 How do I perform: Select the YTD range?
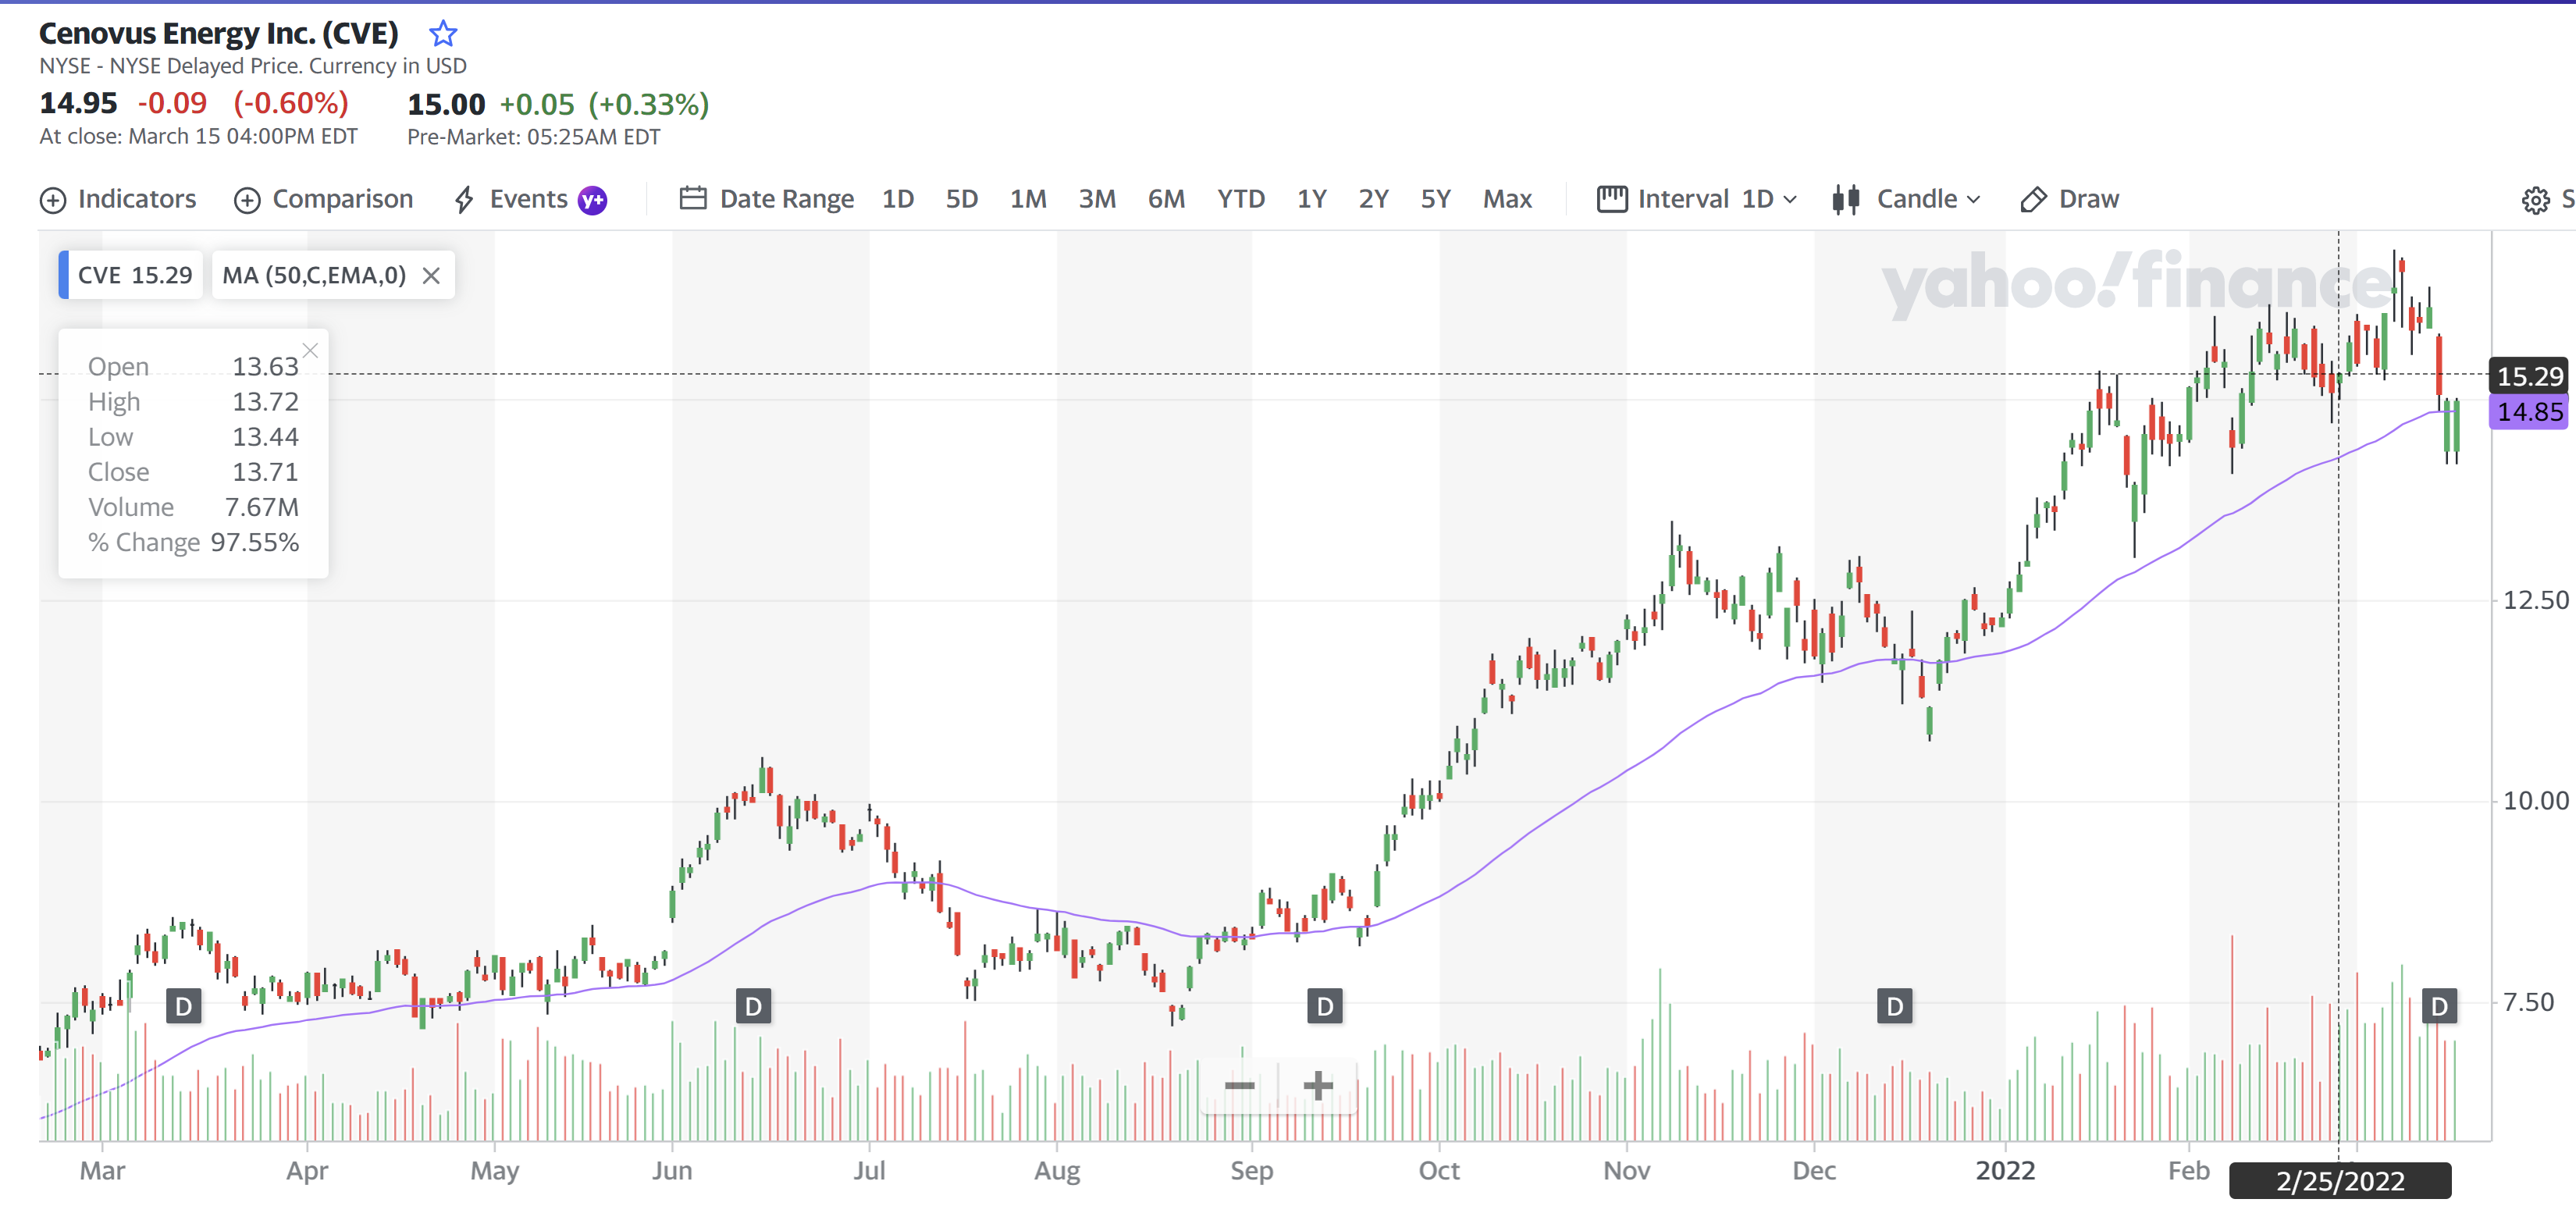(1241, 199)
